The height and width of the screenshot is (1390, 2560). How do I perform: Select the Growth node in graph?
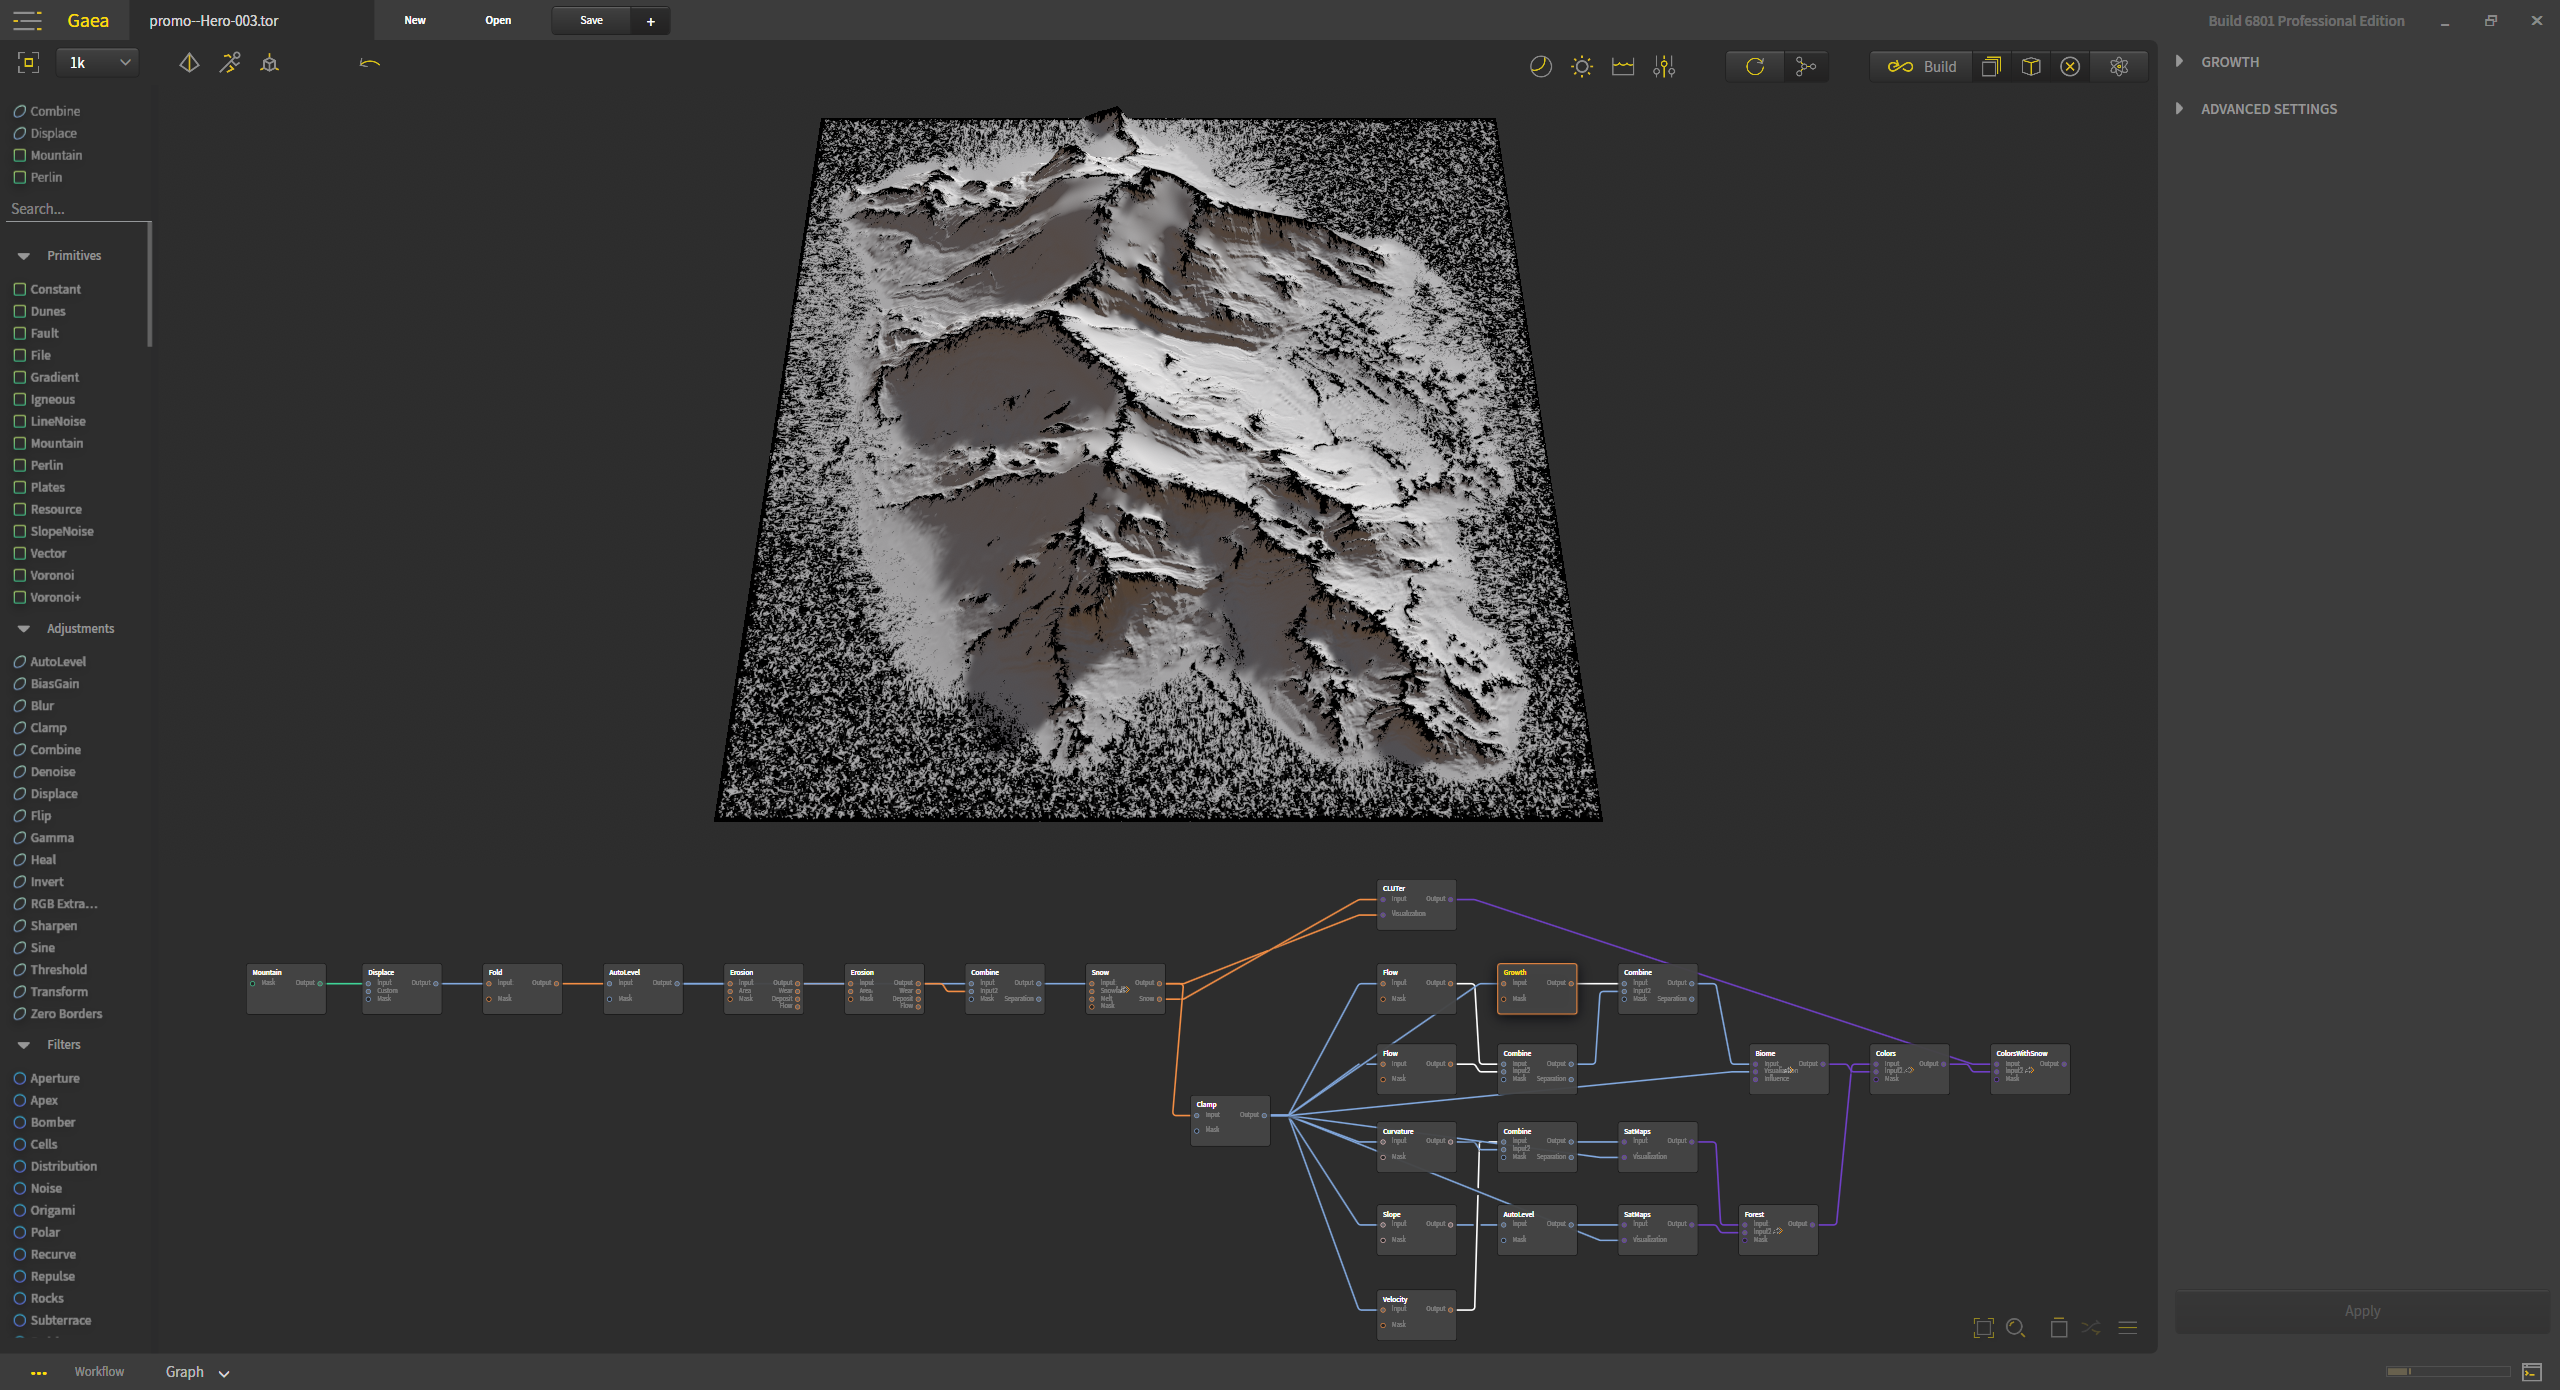coord(1537,989)
